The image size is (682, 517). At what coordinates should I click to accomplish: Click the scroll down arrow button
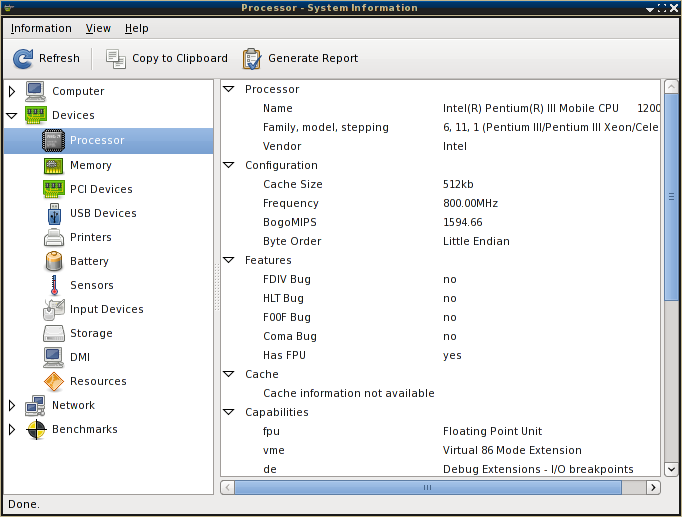[671, 469]
